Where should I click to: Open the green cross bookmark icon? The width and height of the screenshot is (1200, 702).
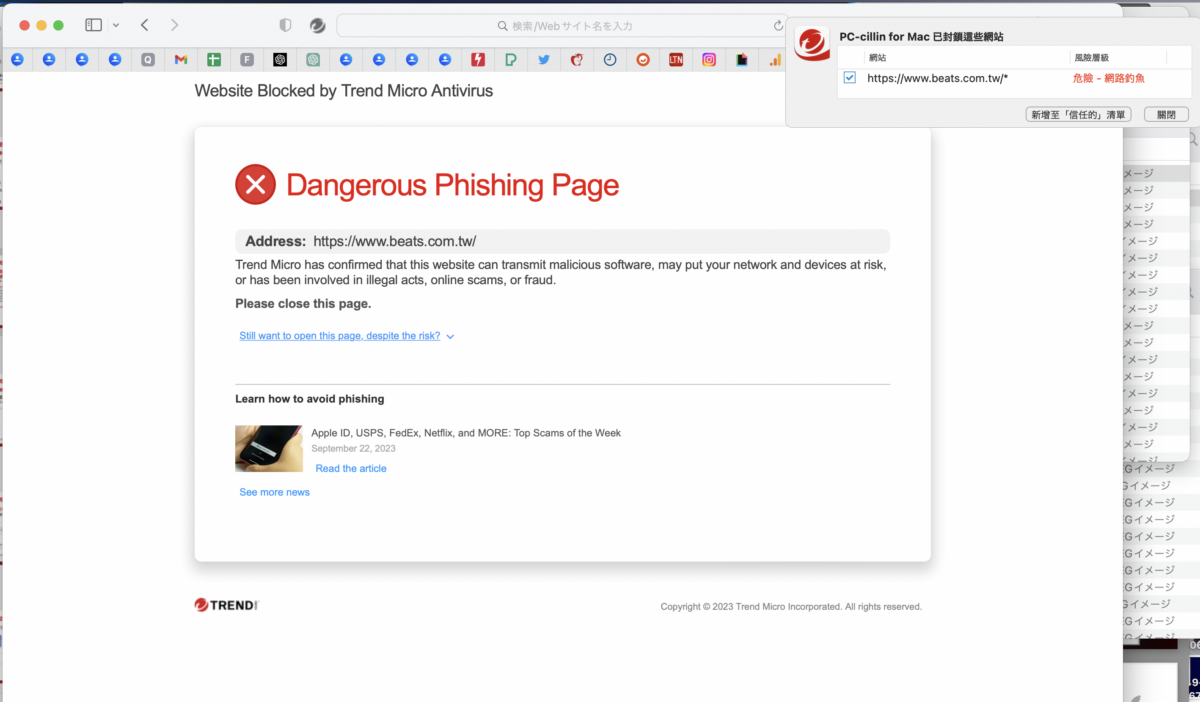(x=214, y=60)
